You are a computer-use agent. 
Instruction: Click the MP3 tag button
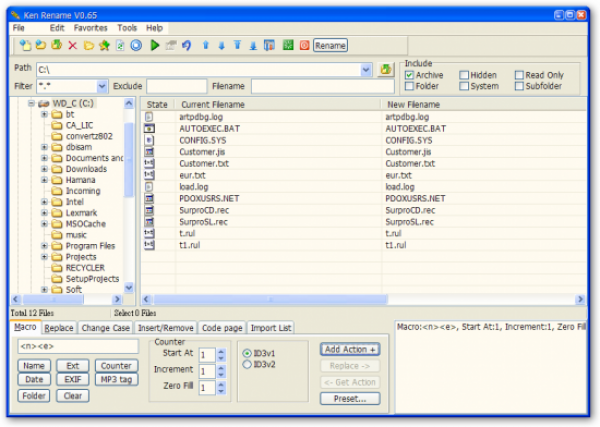(x=116, y=379)
